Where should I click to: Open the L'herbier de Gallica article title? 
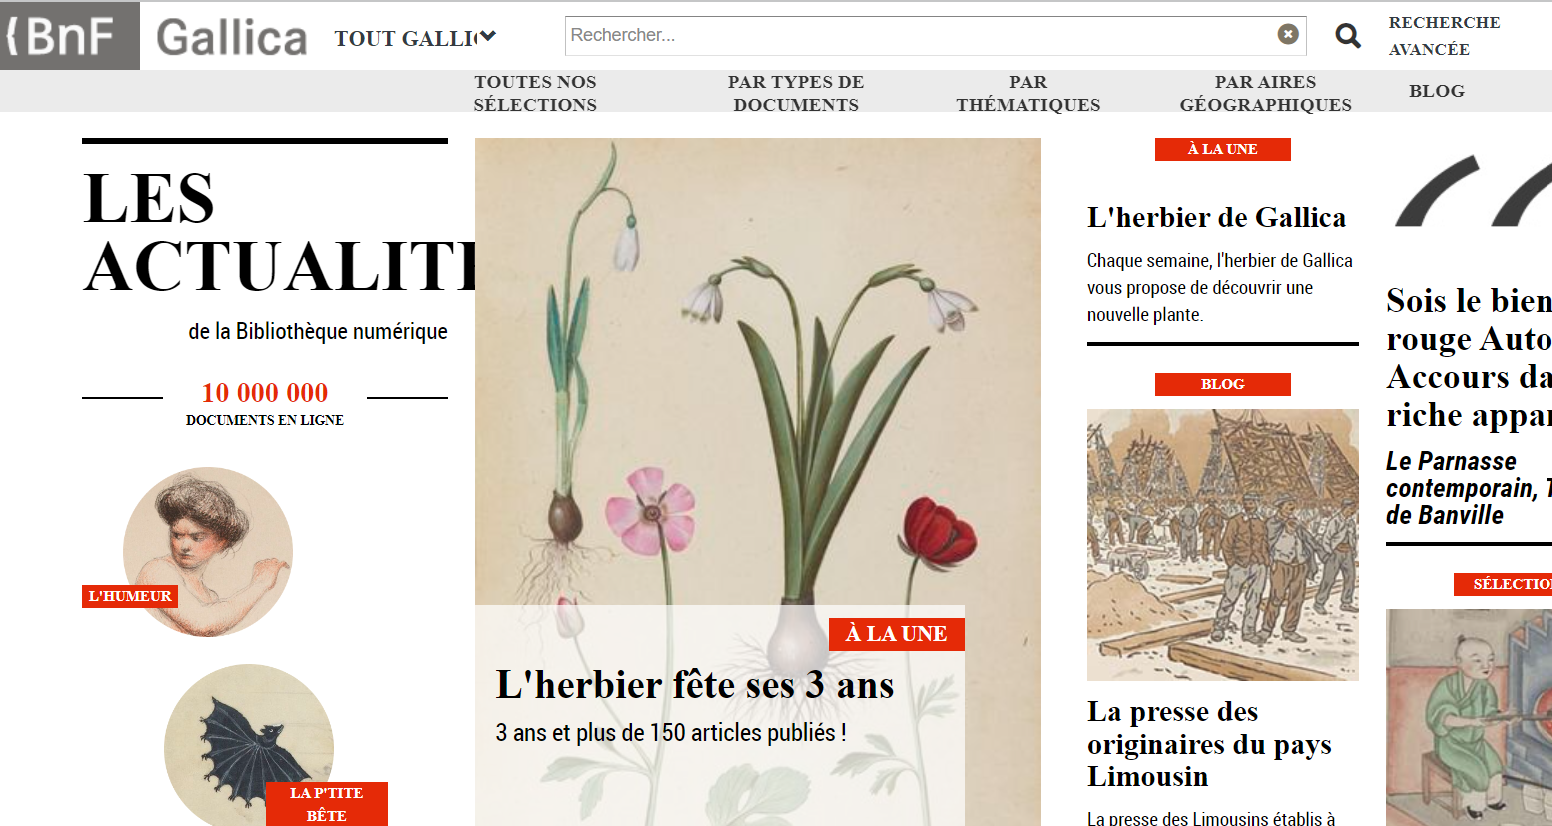[x=1216, y=217]
